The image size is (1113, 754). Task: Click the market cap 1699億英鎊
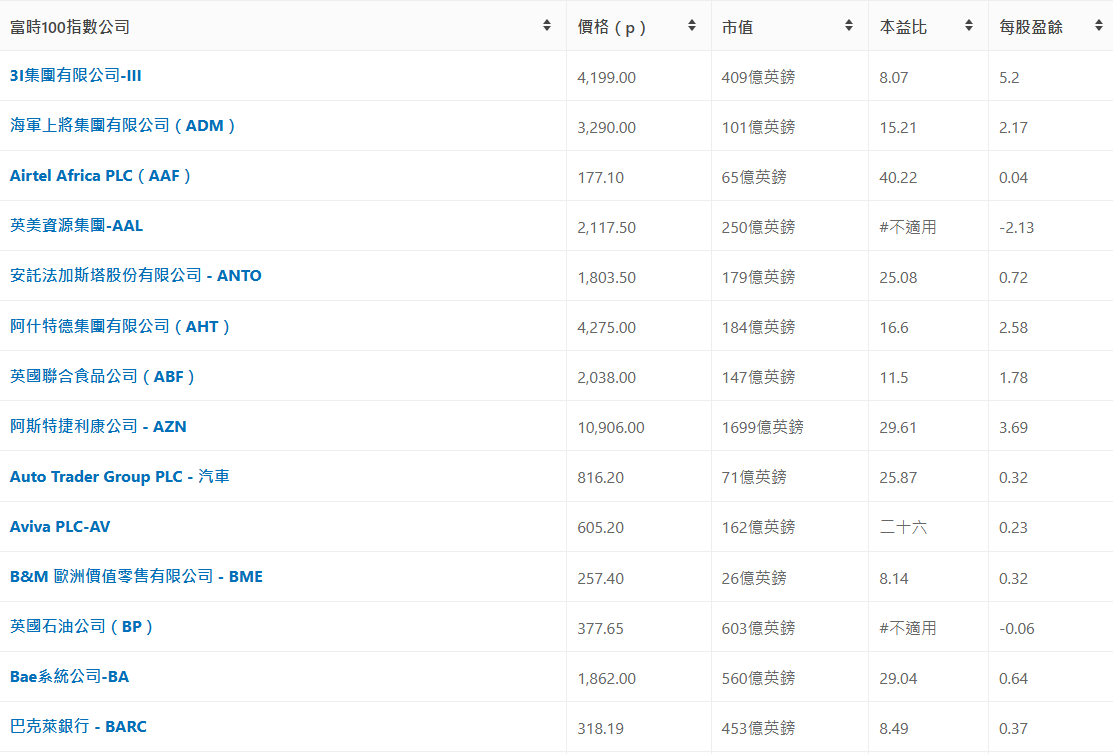(762, 427)
